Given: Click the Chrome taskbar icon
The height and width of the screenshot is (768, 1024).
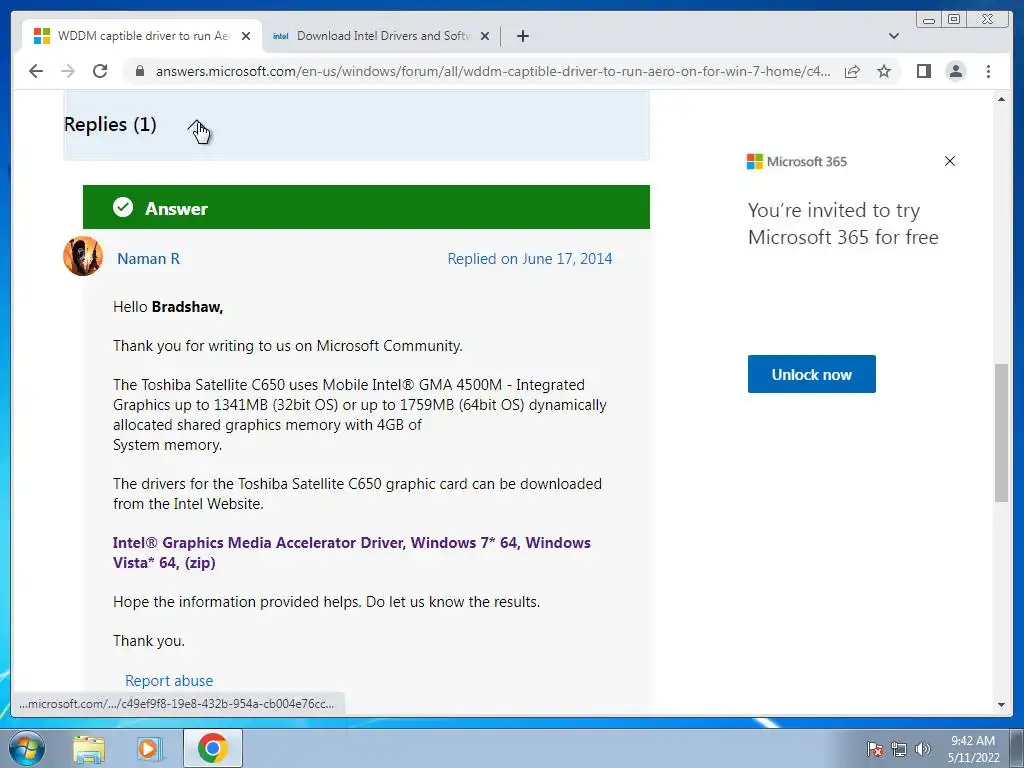Looking at the screenshot, I should 213,748.
